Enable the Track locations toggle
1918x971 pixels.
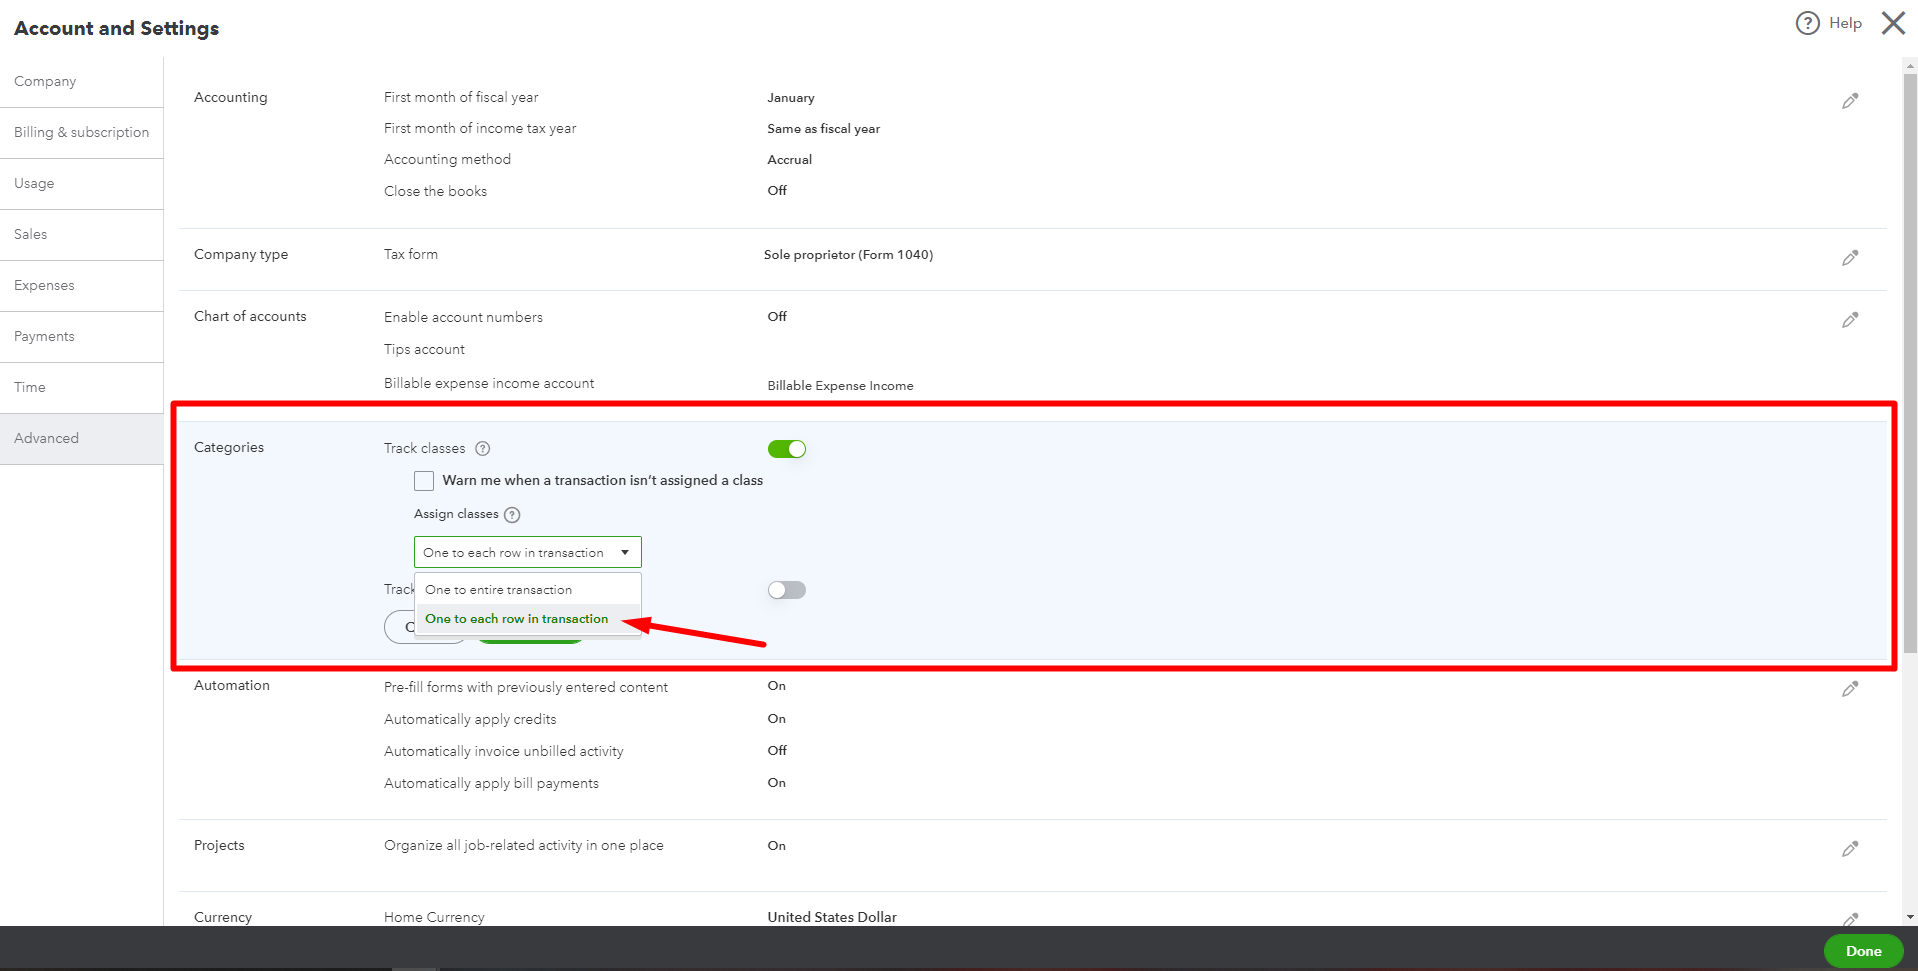pyautogui.click(x=787, y=590)
